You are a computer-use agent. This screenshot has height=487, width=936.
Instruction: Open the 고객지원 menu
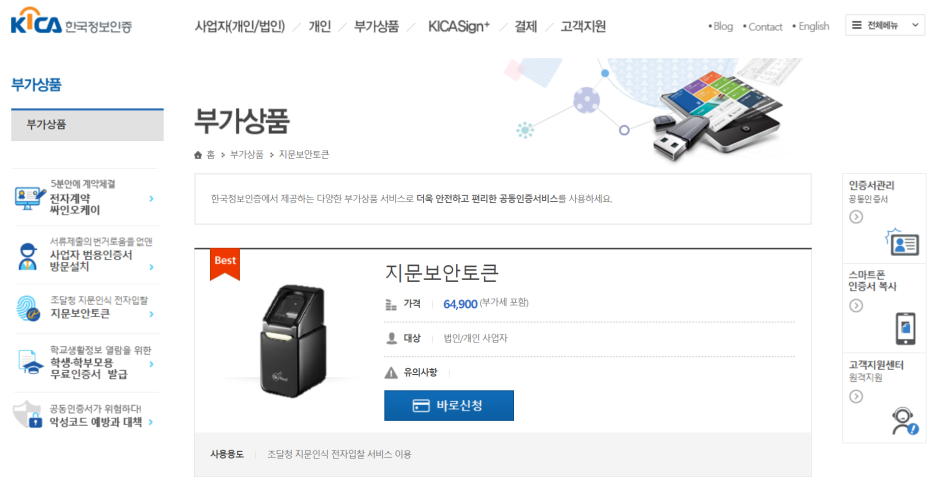pyautogui.click(x=583, y=26)
